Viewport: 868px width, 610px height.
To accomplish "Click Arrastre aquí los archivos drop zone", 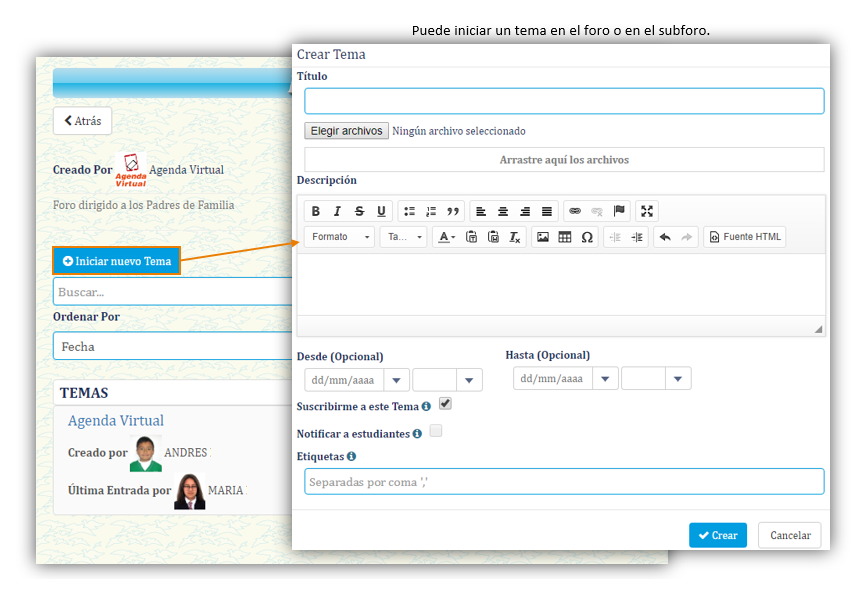I will tap(564, 159).
